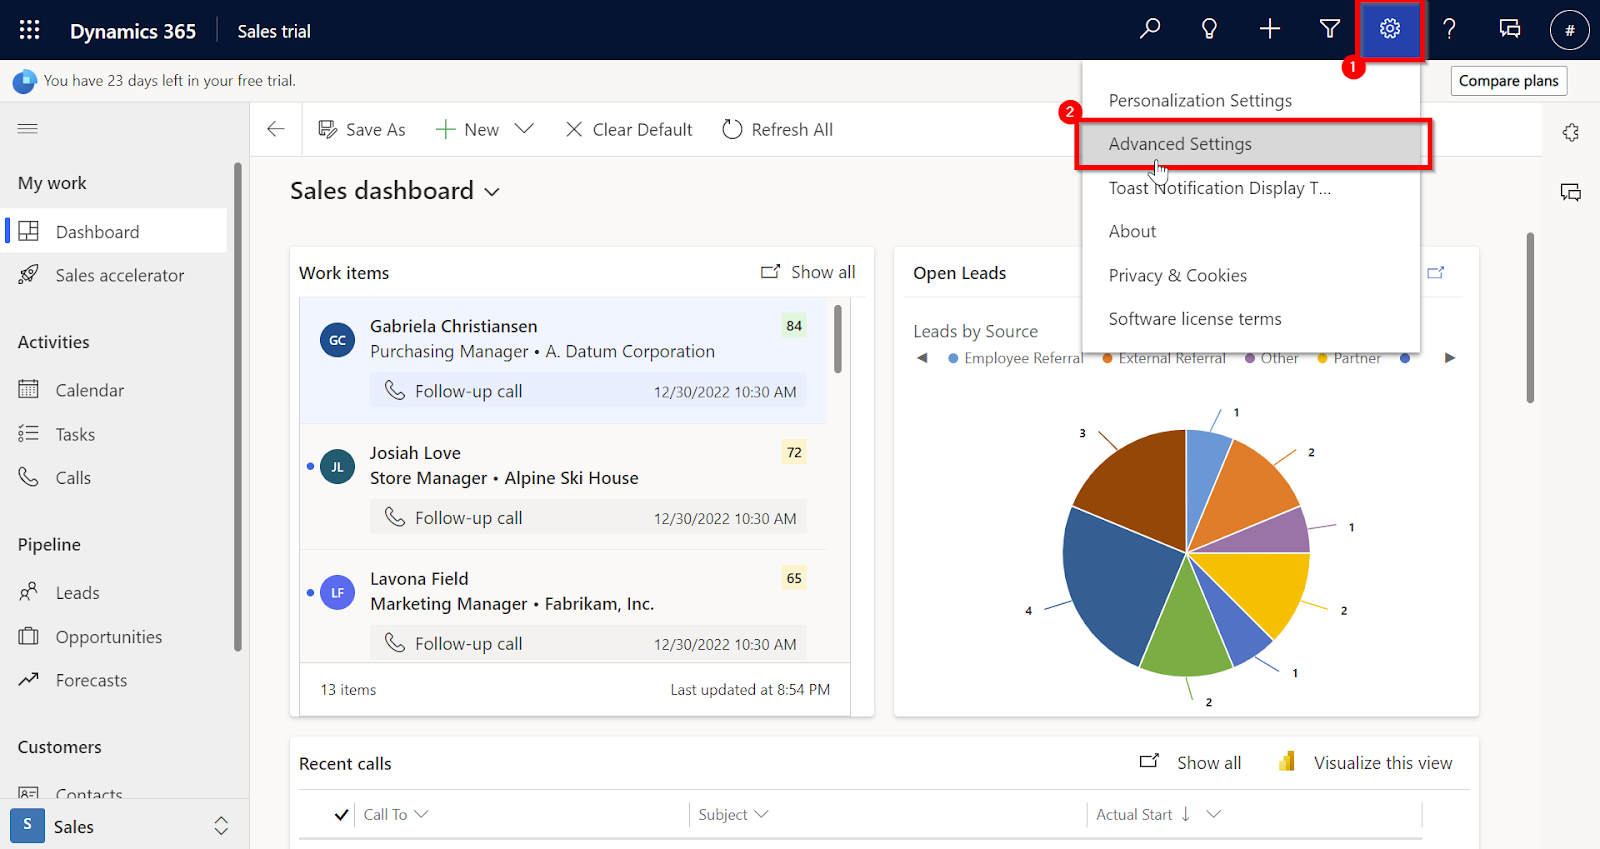Click the Power BI Visualize this view icon
Image resolution: width=1600 pixels, height=849 pixels.
(1287, 762)
